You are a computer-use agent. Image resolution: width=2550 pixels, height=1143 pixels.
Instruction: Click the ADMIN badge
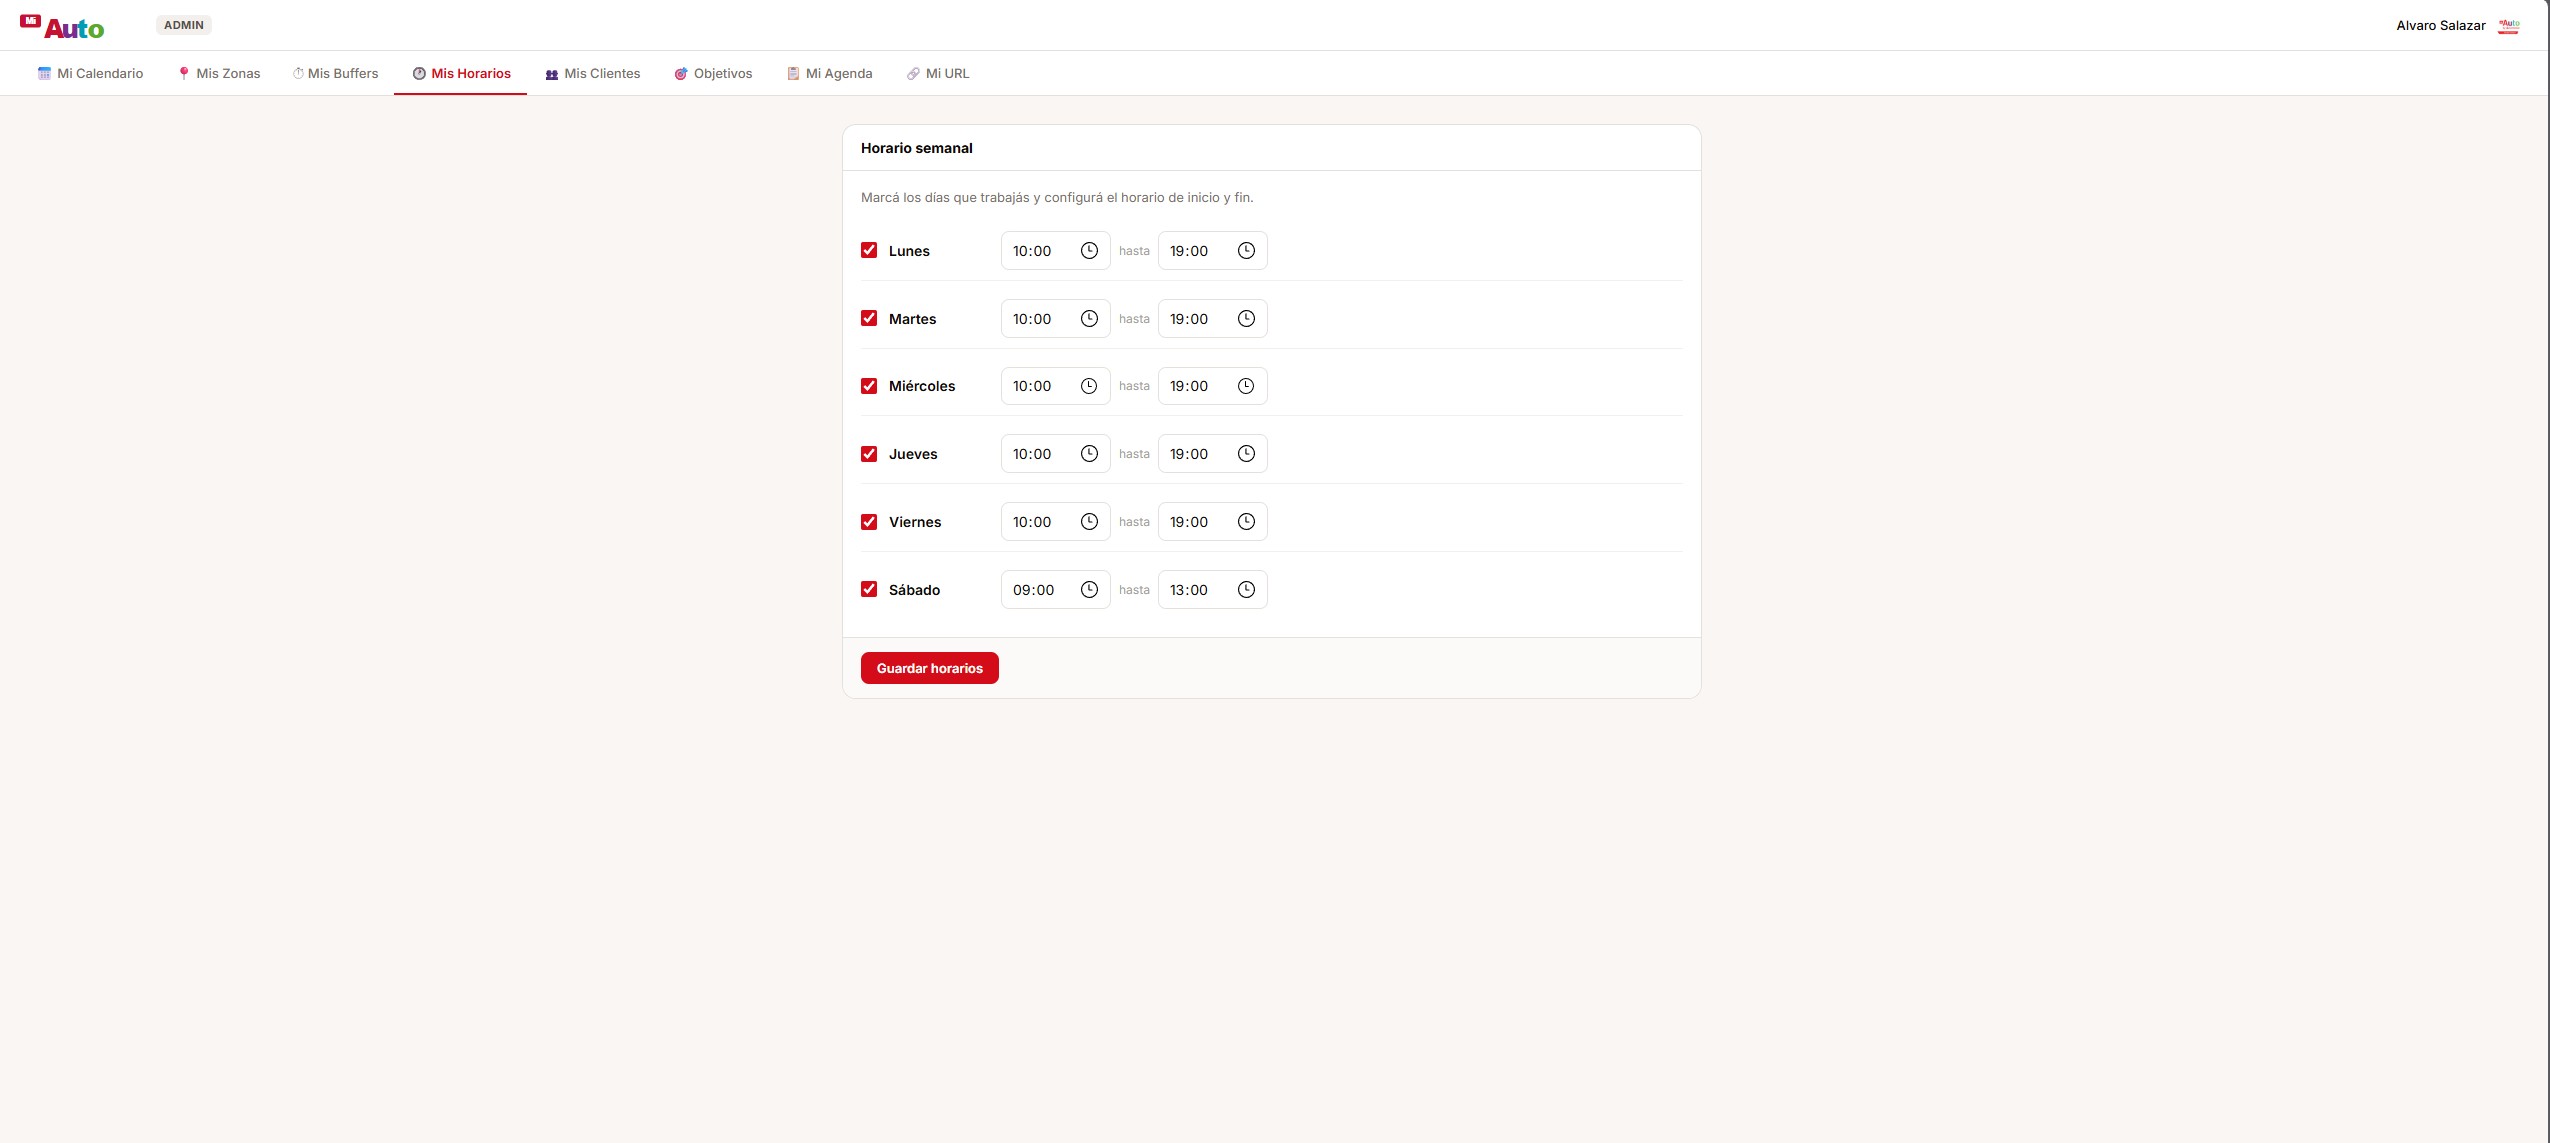[184, 25]
